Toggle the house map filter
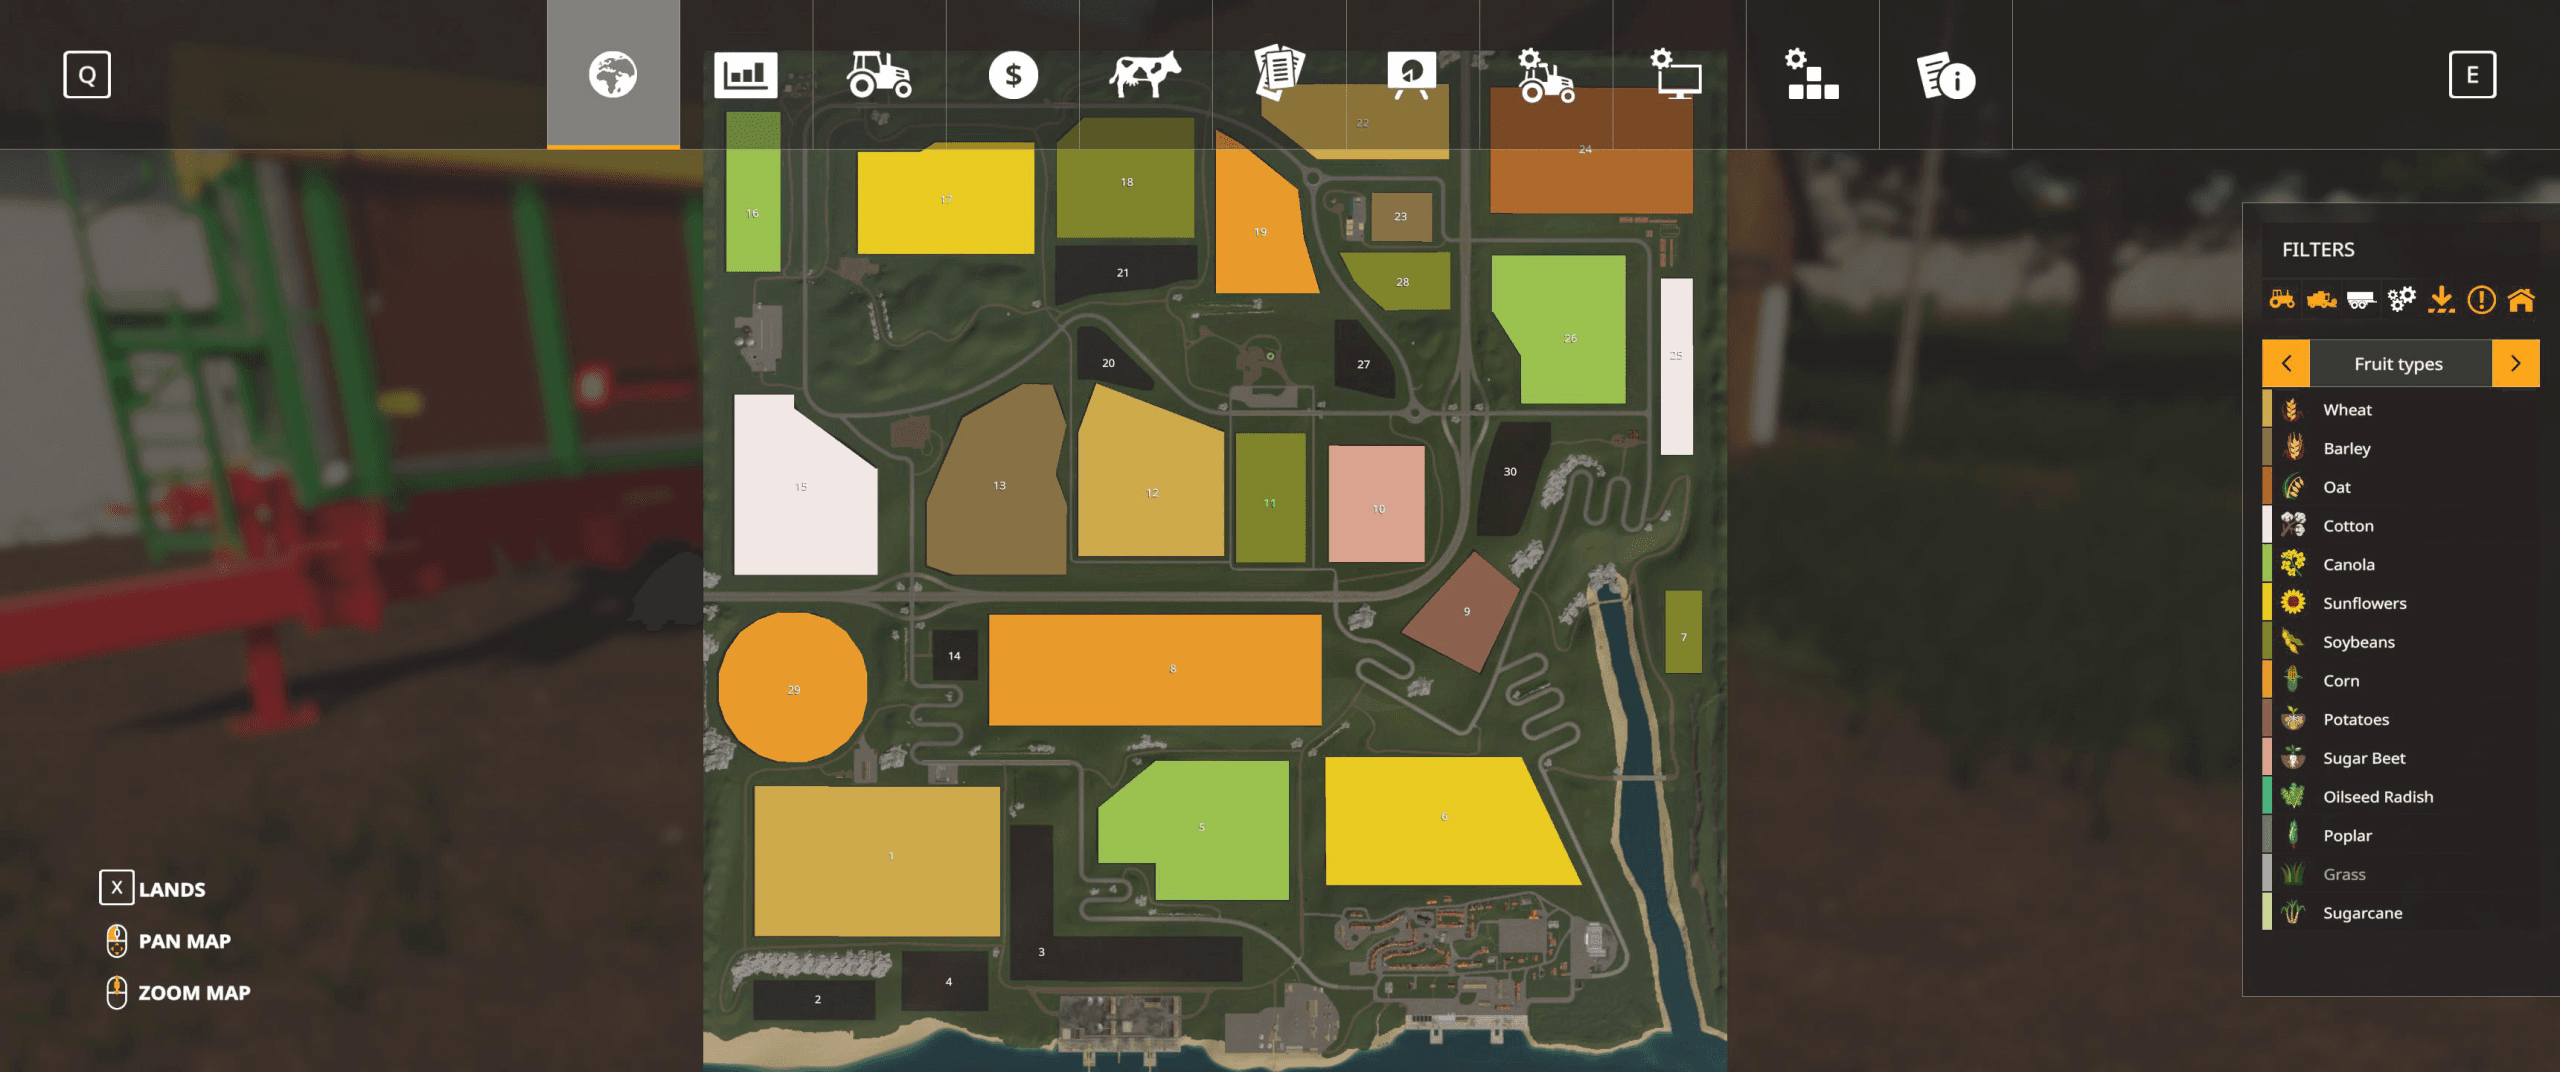This screenshot has height=1072, width=2560. tap(2521, 299)
